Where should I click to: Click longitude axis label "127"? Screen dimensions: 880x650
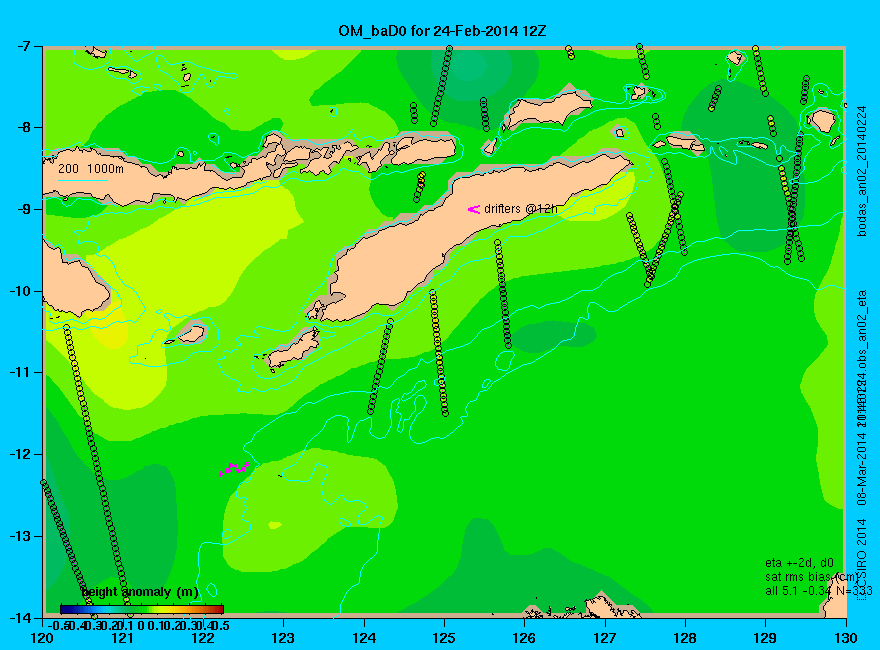(x=605, y=638)
